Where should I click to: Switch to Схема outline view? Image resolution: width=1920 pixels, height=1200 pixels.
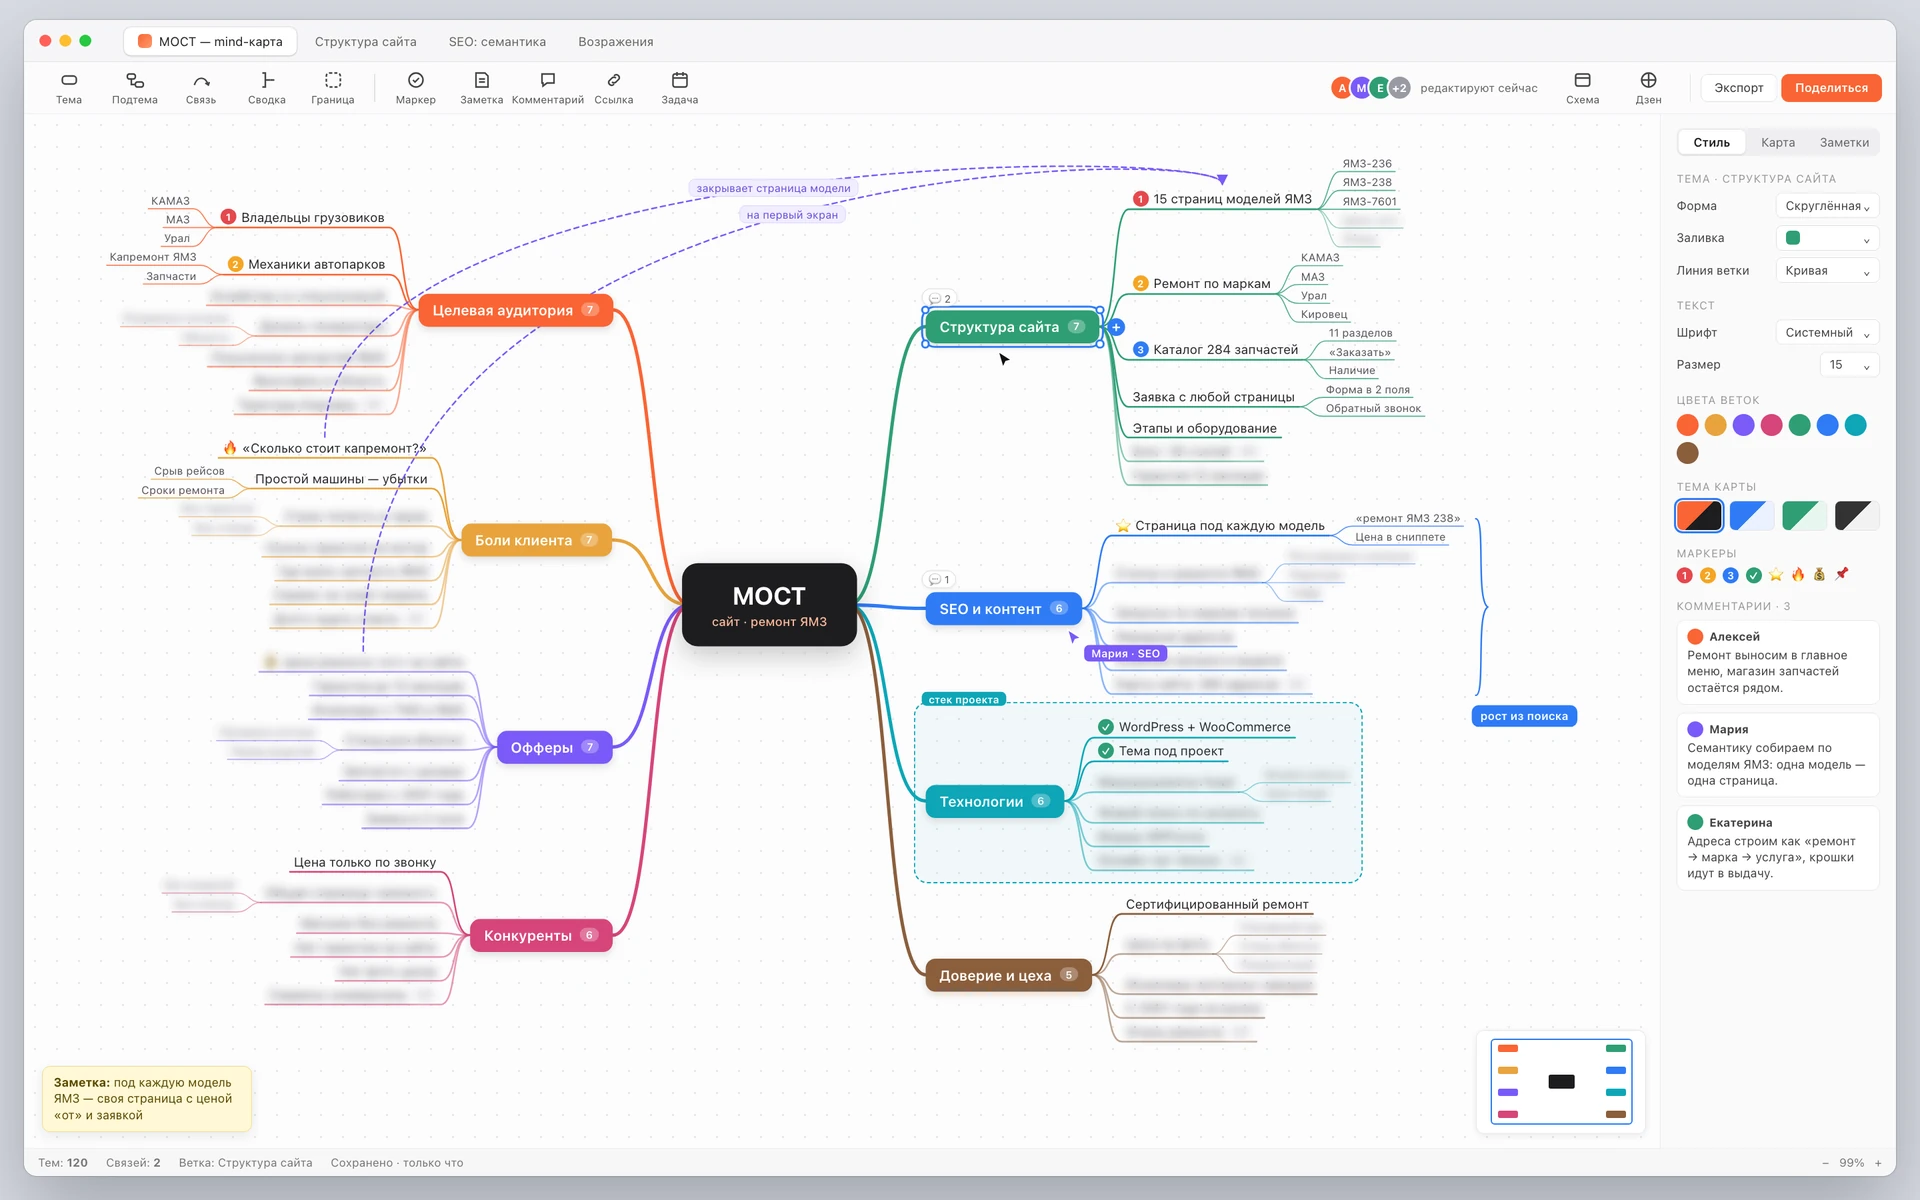coord(1582,88)
